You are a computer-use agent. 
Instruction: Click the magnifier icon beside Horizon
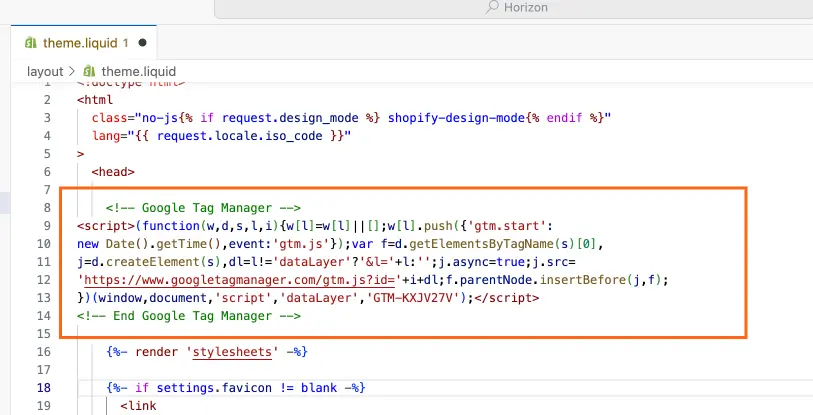pyautogui.click(x=493, y=7)
